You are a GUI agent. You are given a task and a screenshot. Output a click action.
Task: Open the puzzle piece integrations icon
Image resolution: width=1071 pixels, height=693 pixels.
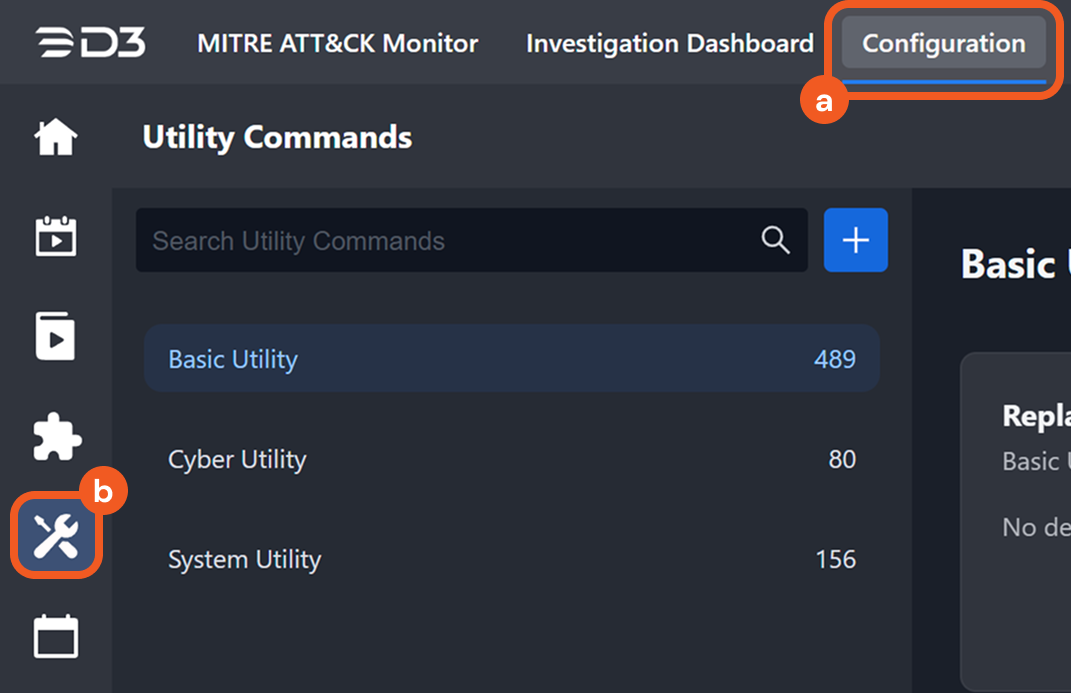[x=56, y=437]
